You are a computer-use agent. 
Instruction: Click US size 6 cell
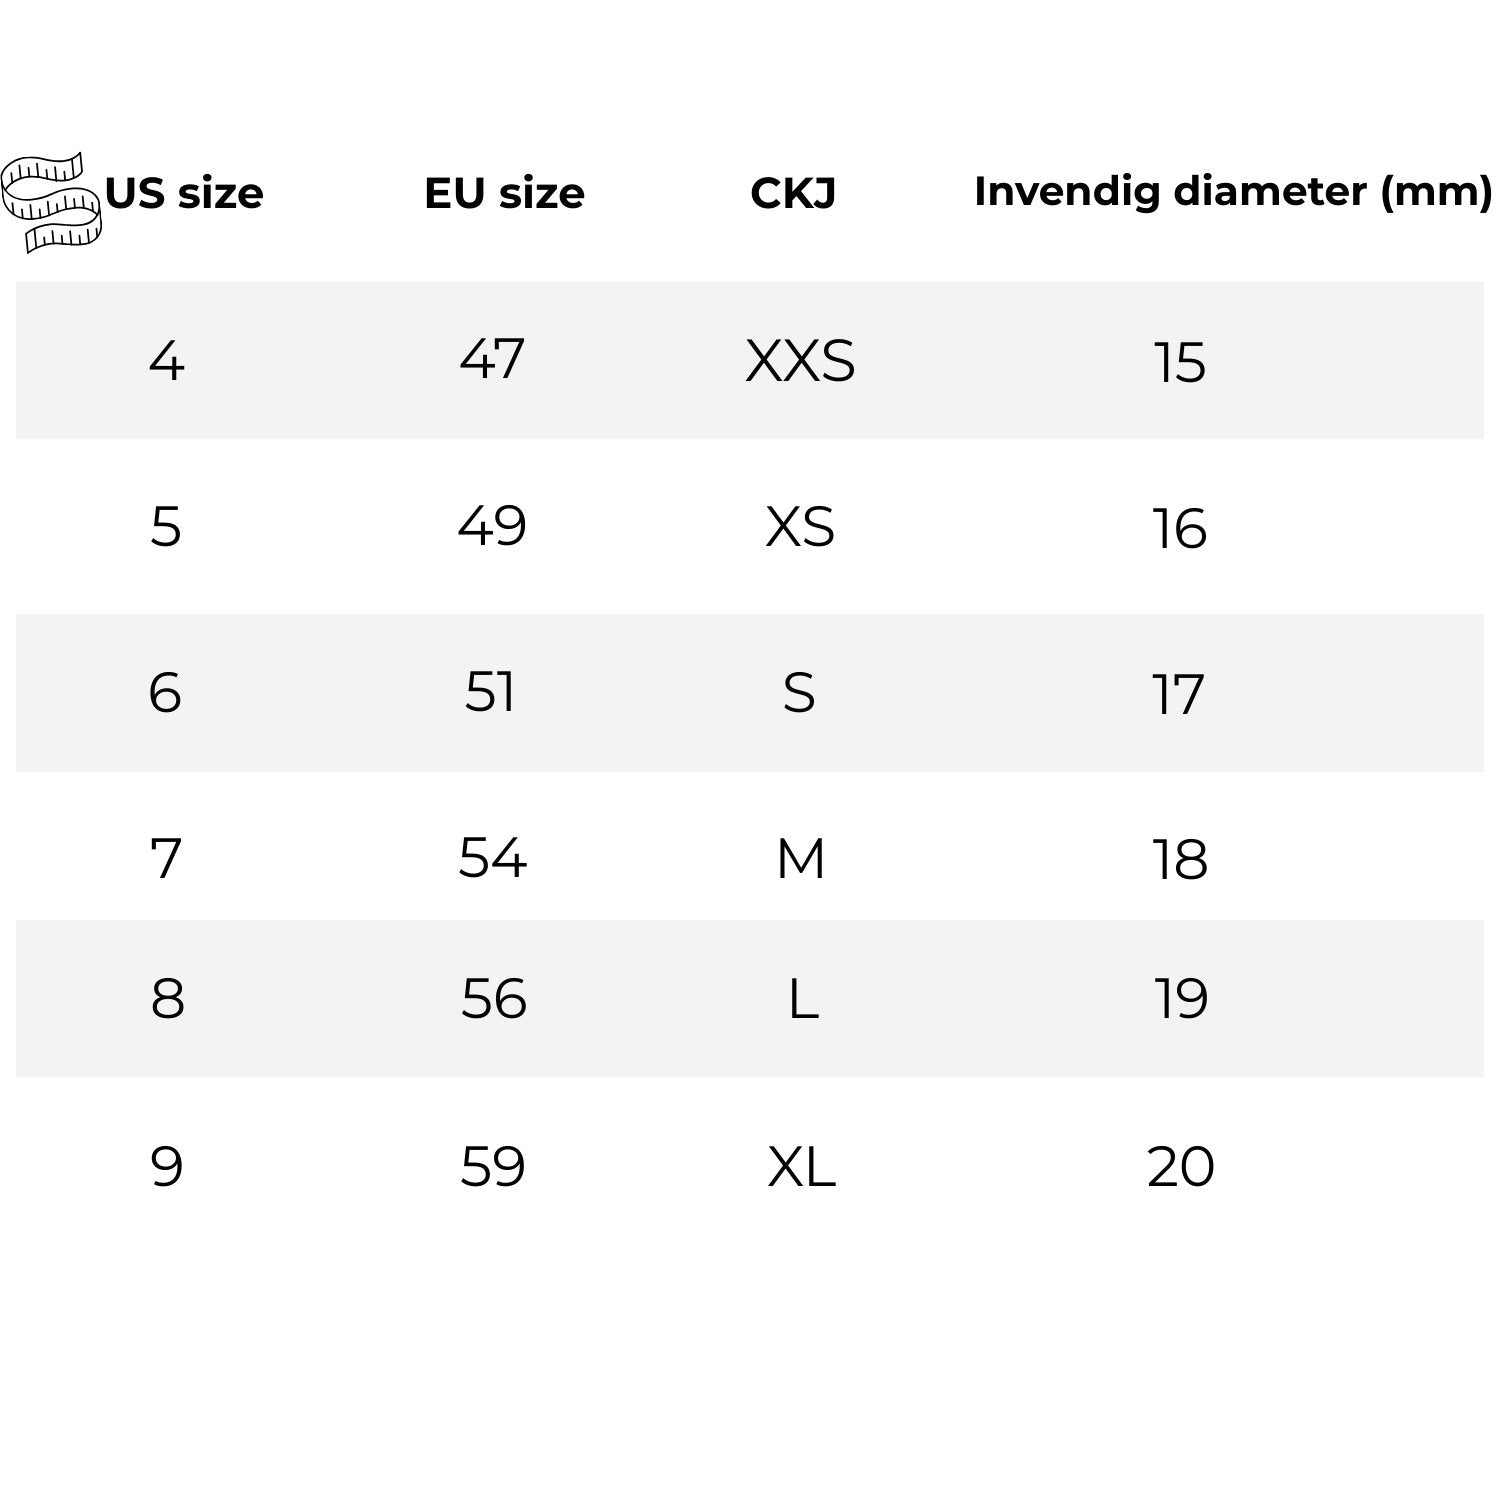tap(165, 692)
